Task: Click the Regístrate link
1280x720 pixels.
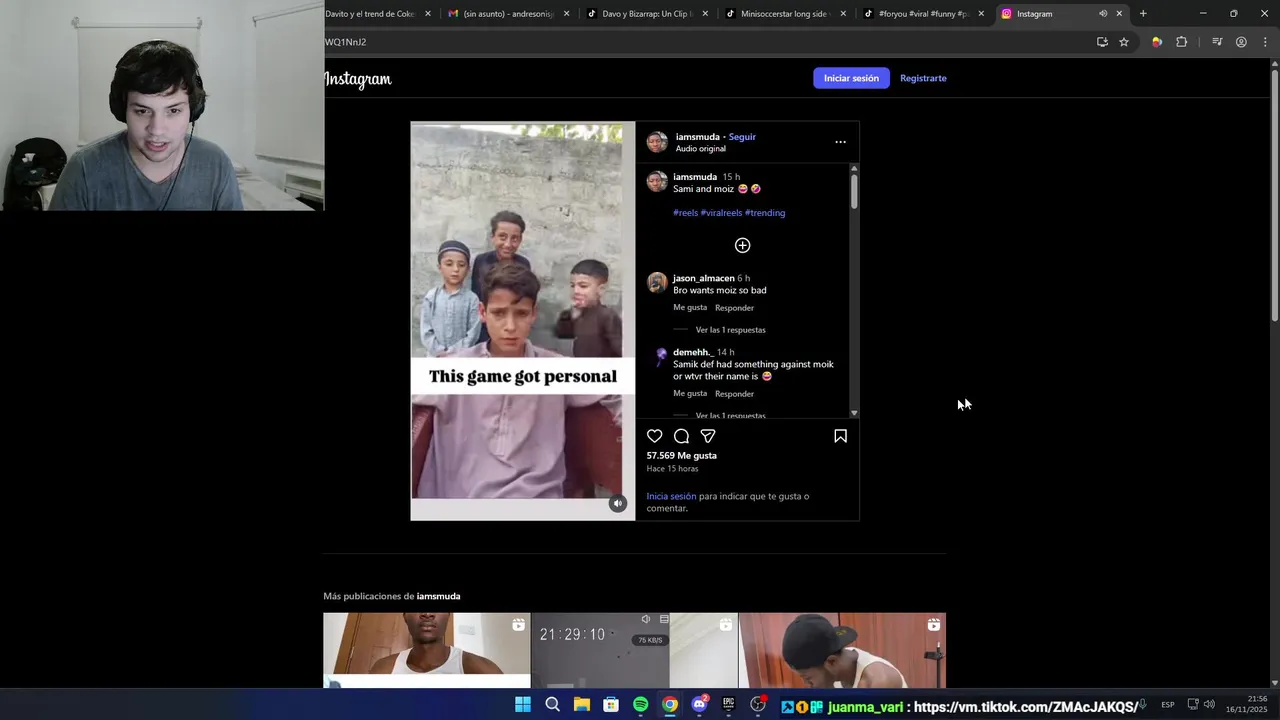Action: [923, 78]
